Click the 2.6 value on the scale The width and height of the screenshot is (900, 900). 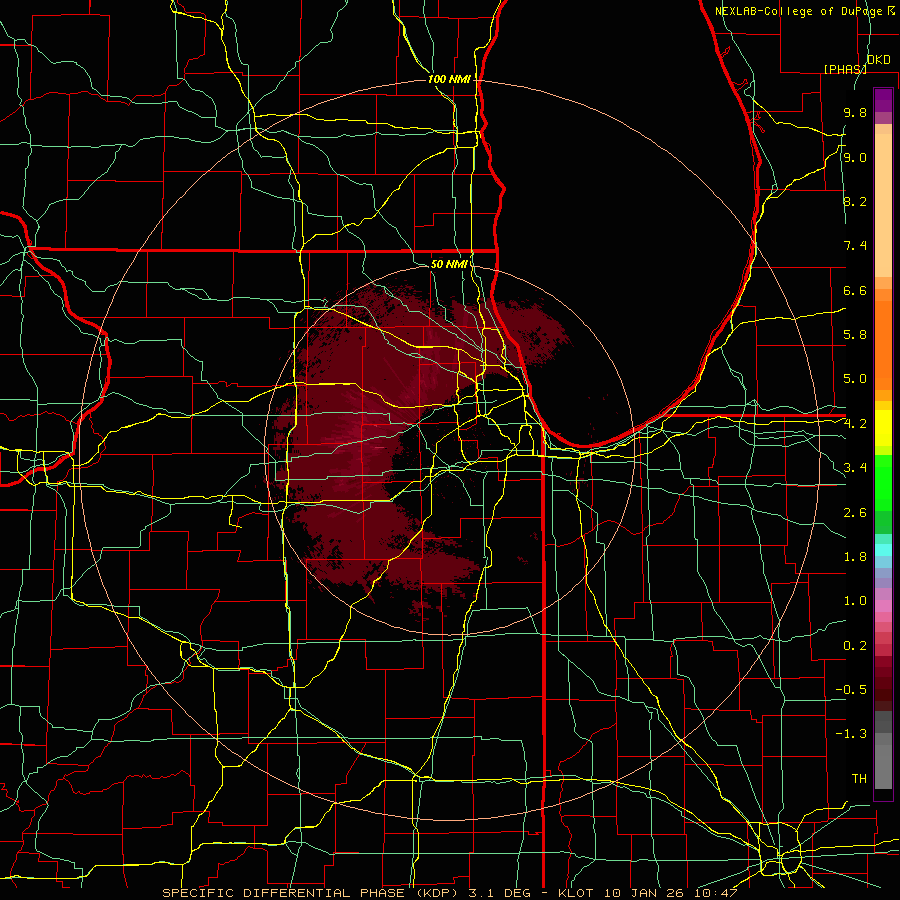tap(855, 513)
